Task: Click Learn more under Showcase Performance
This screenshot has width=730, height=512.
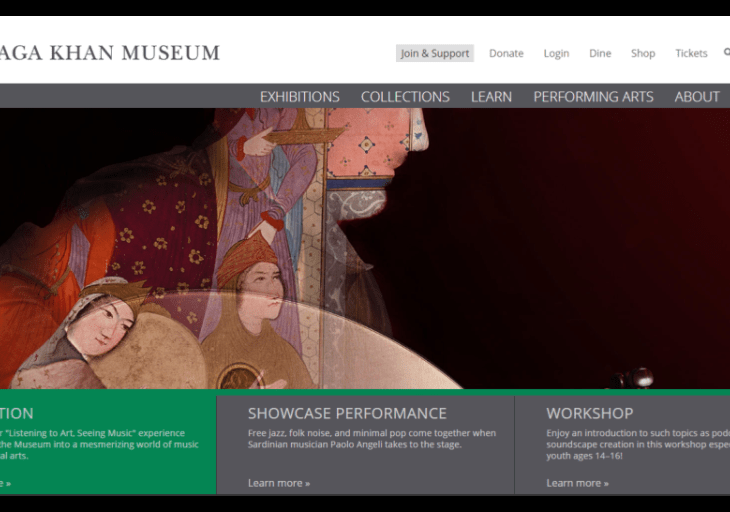Action: click(x=279, y=483)
